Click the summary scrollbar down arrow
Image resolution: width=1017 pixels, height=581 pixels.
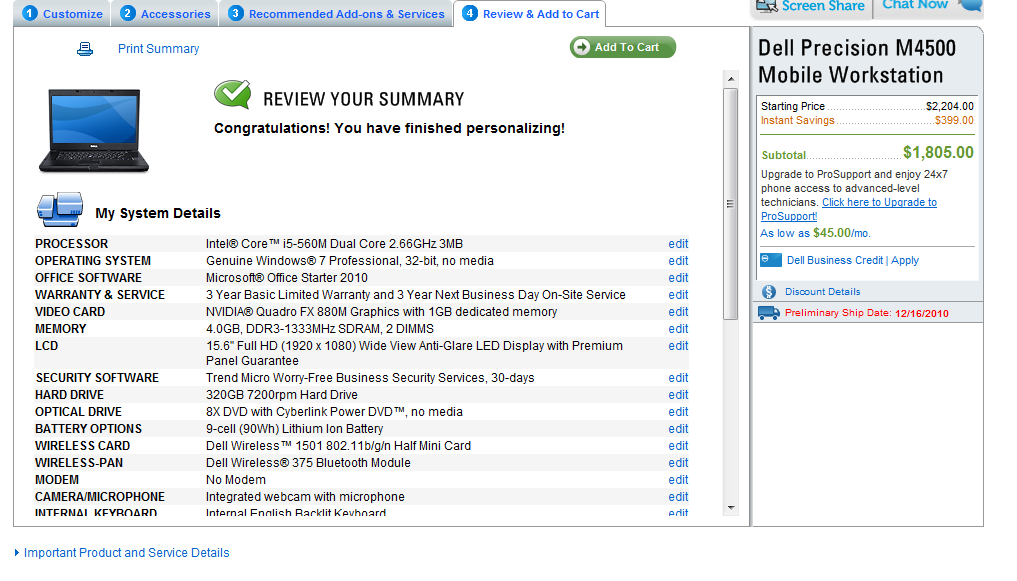point(731,508)
